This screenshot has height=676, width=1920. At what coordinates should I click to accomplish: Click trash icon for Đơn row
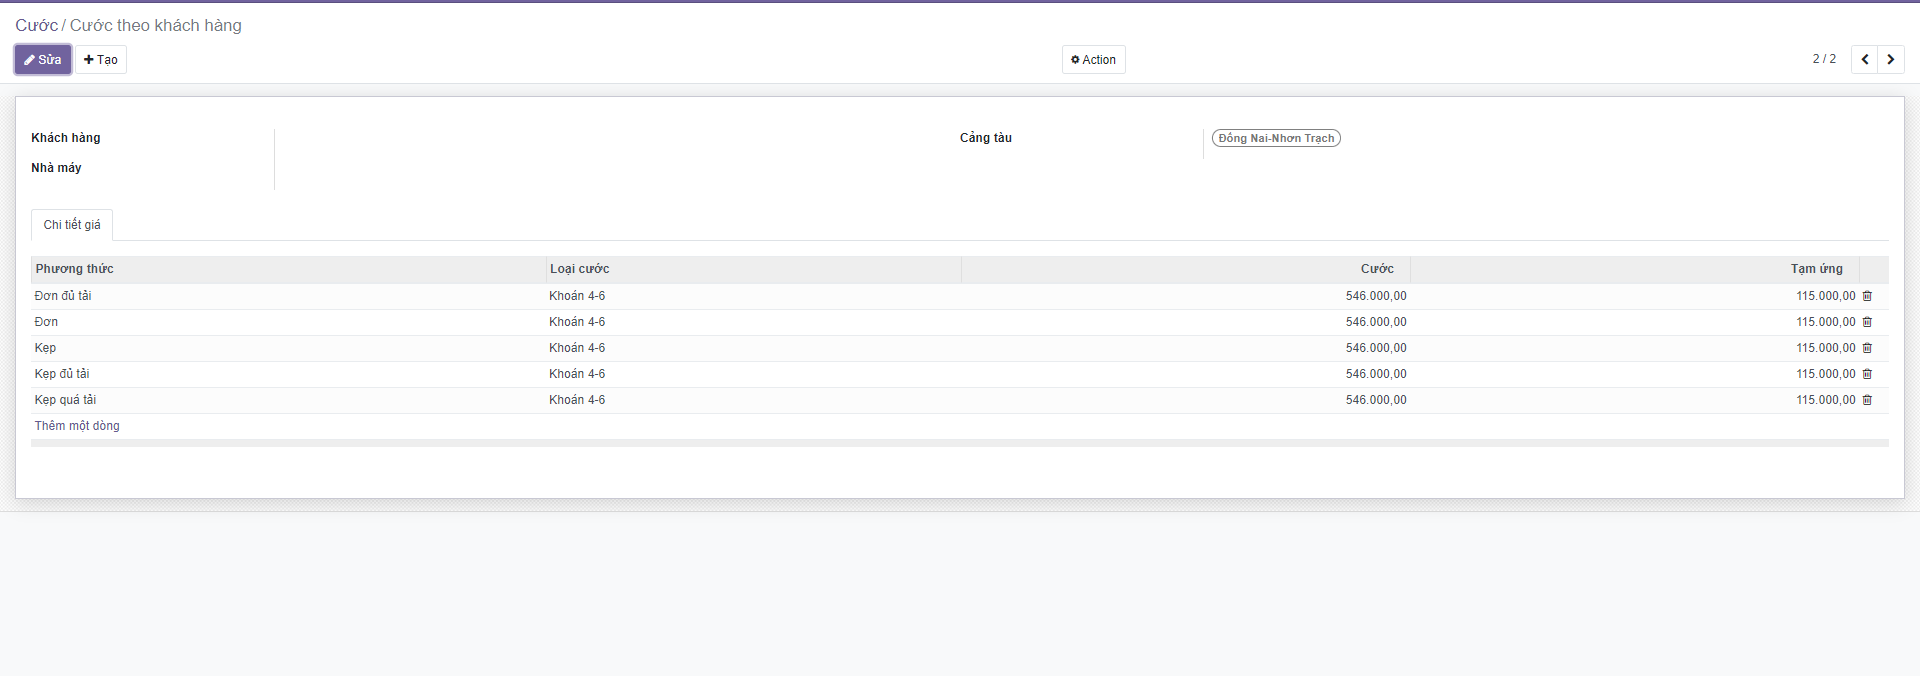coord(1866,322)
